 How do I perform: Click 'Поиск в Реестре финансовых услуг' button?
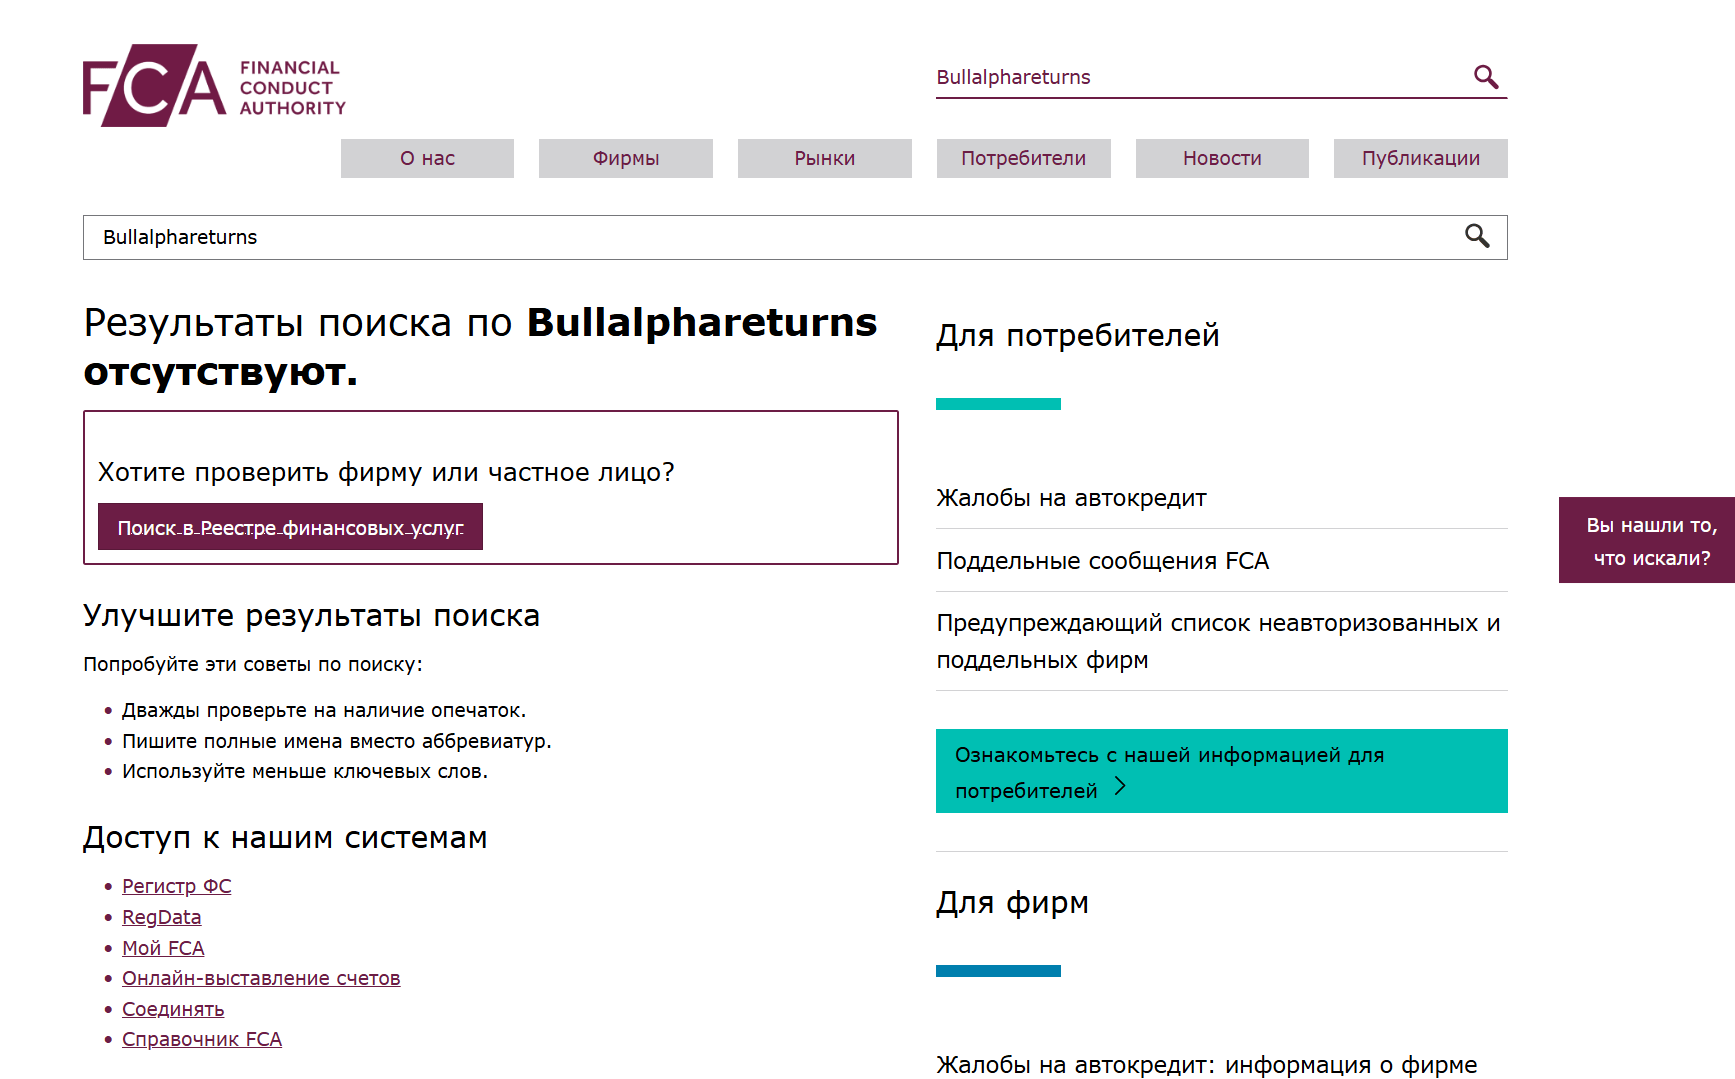(290, 527)
